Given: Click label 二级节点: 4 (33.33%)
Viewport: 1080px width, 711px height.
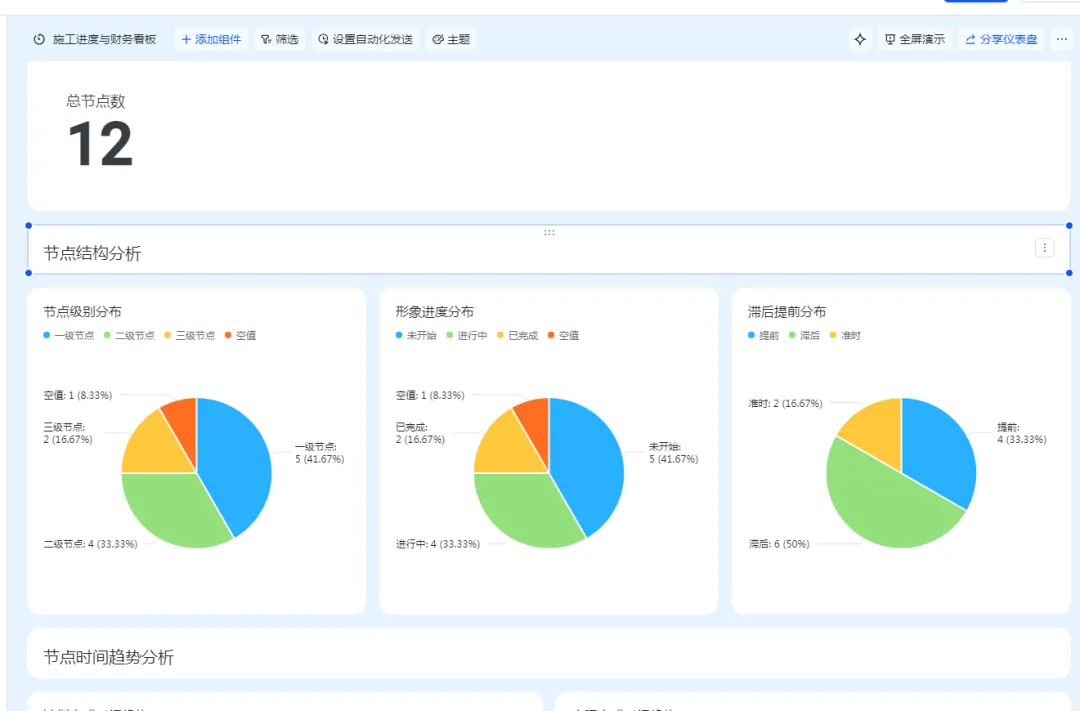Looking at the screenshot, I should pos(91,544).
